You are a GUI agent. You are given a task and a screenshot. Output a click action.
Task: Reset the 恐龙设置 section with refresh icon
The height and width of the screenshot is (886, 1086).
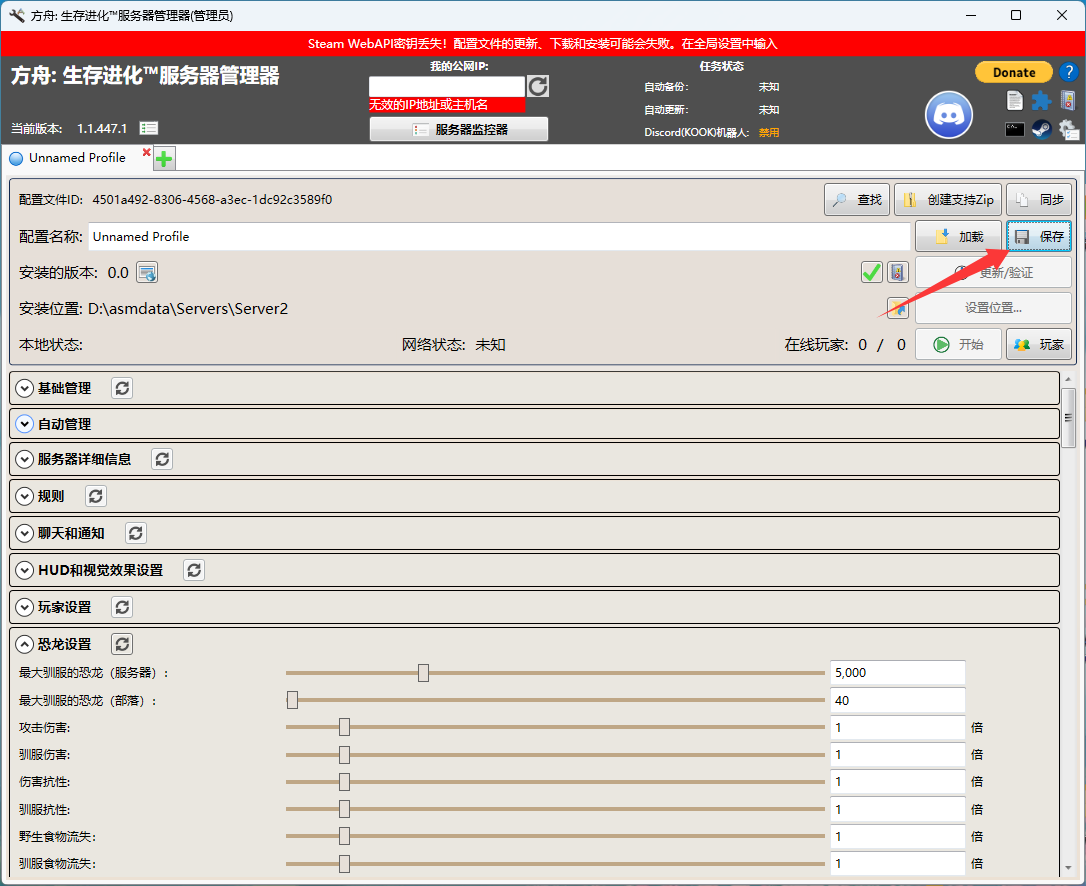121,644
